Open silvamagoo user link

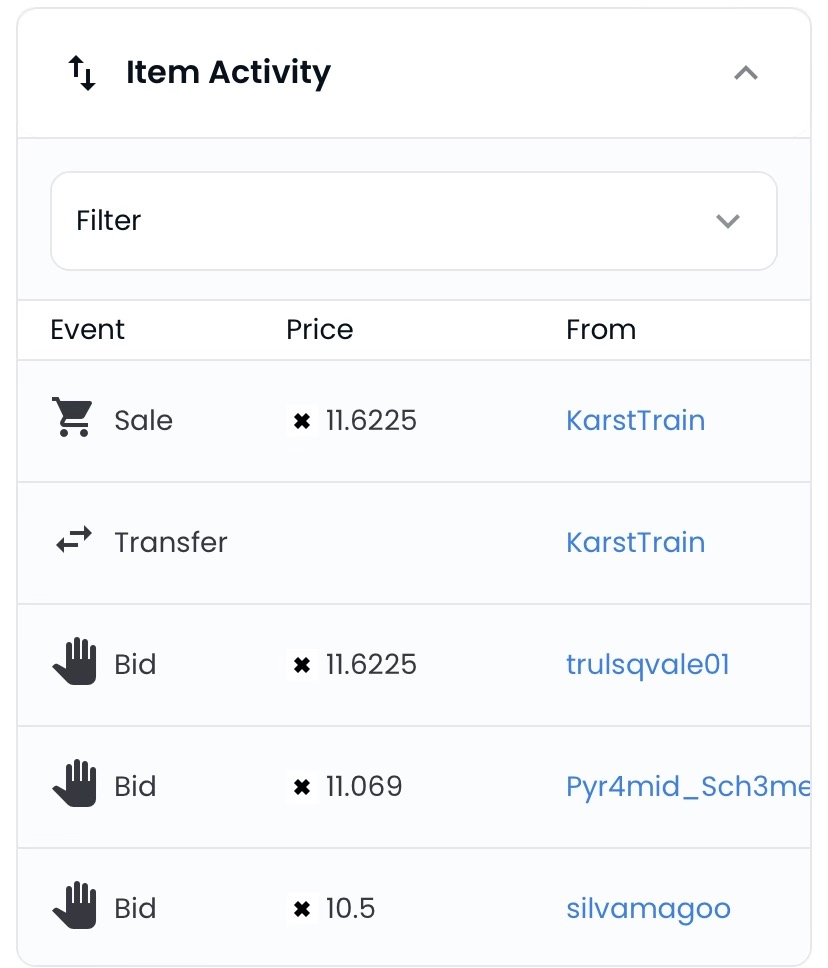648,909
